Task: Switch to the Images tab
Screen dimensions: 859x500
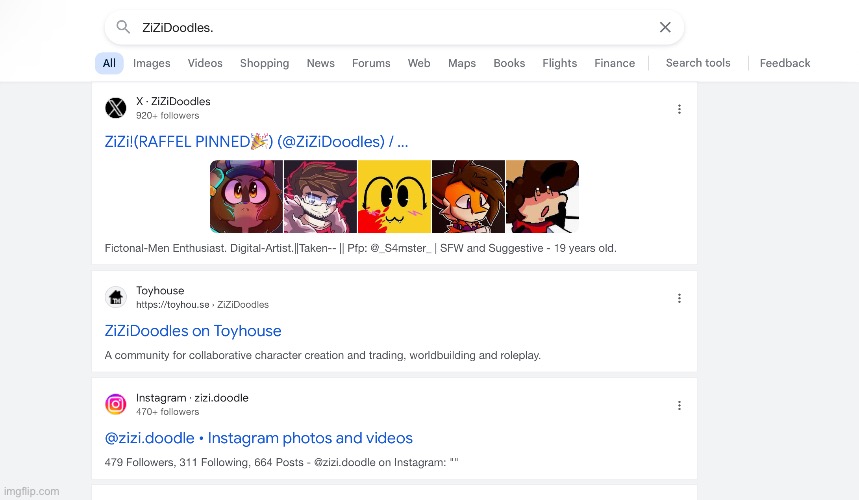Action: coord(152,63)
